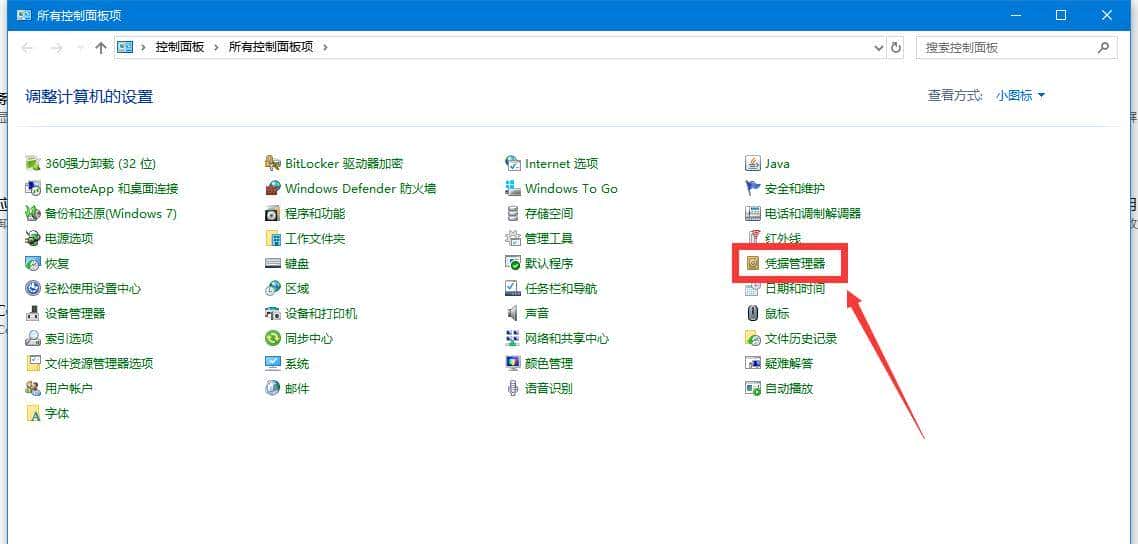Click the 存储空间 icon
Viewport: 1138px width, 544px height.
point(513,213)
